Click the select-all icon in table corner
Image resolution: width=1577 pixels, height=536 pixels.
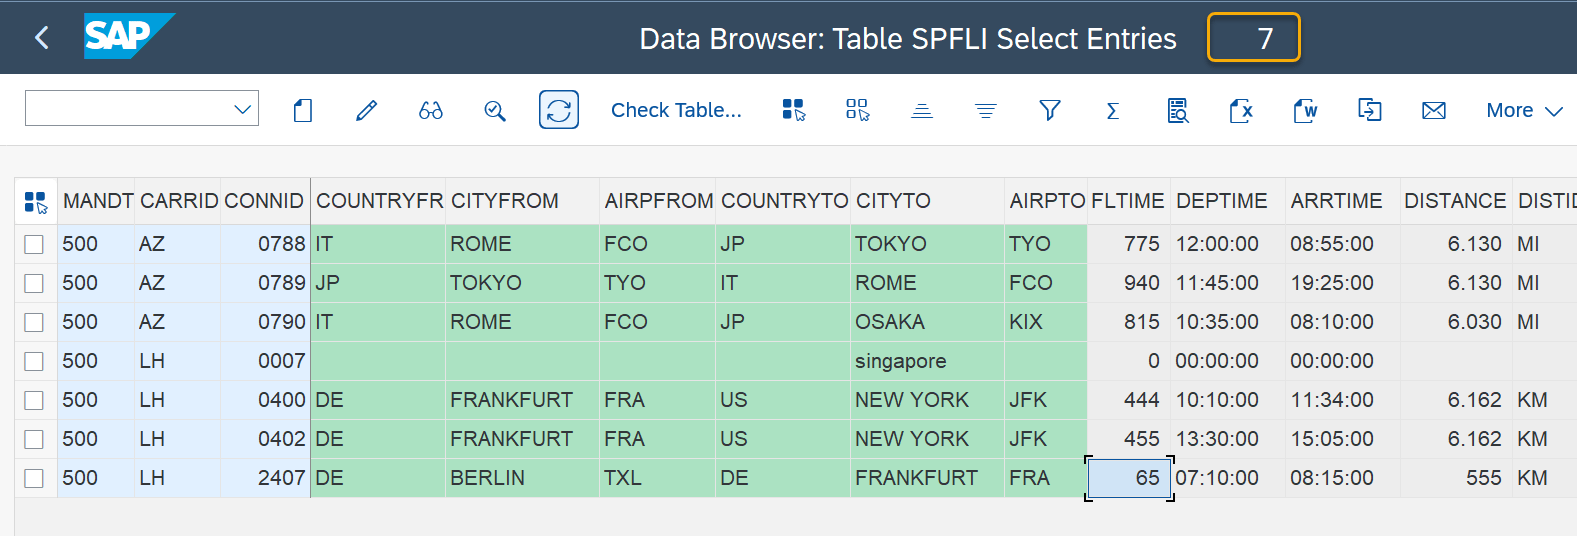pyautogui.click(x=36, y=202)
